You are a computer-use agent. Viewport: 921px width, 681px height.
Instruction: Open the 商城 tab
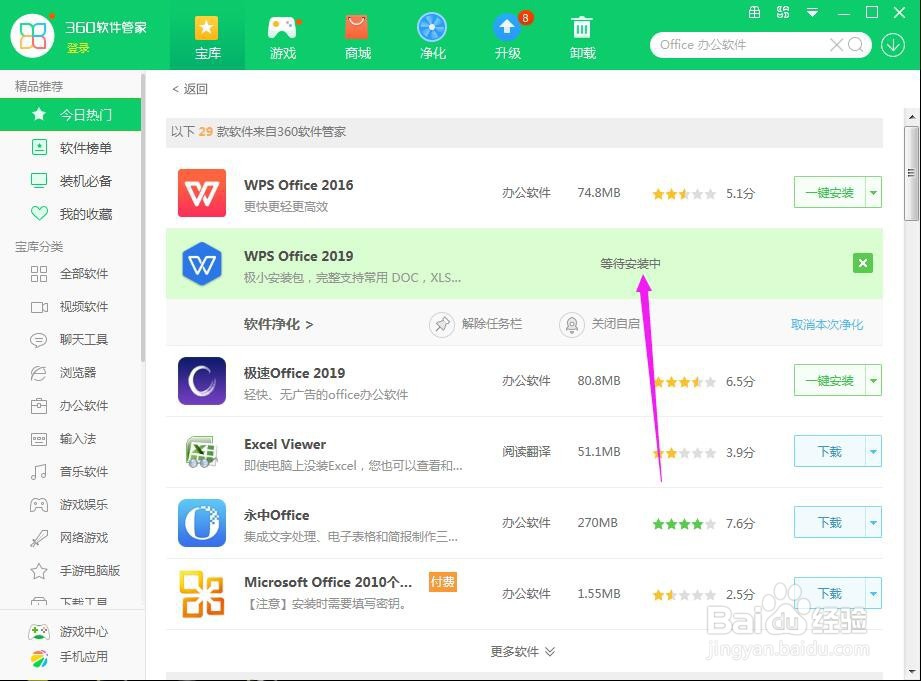coord(357,37)
